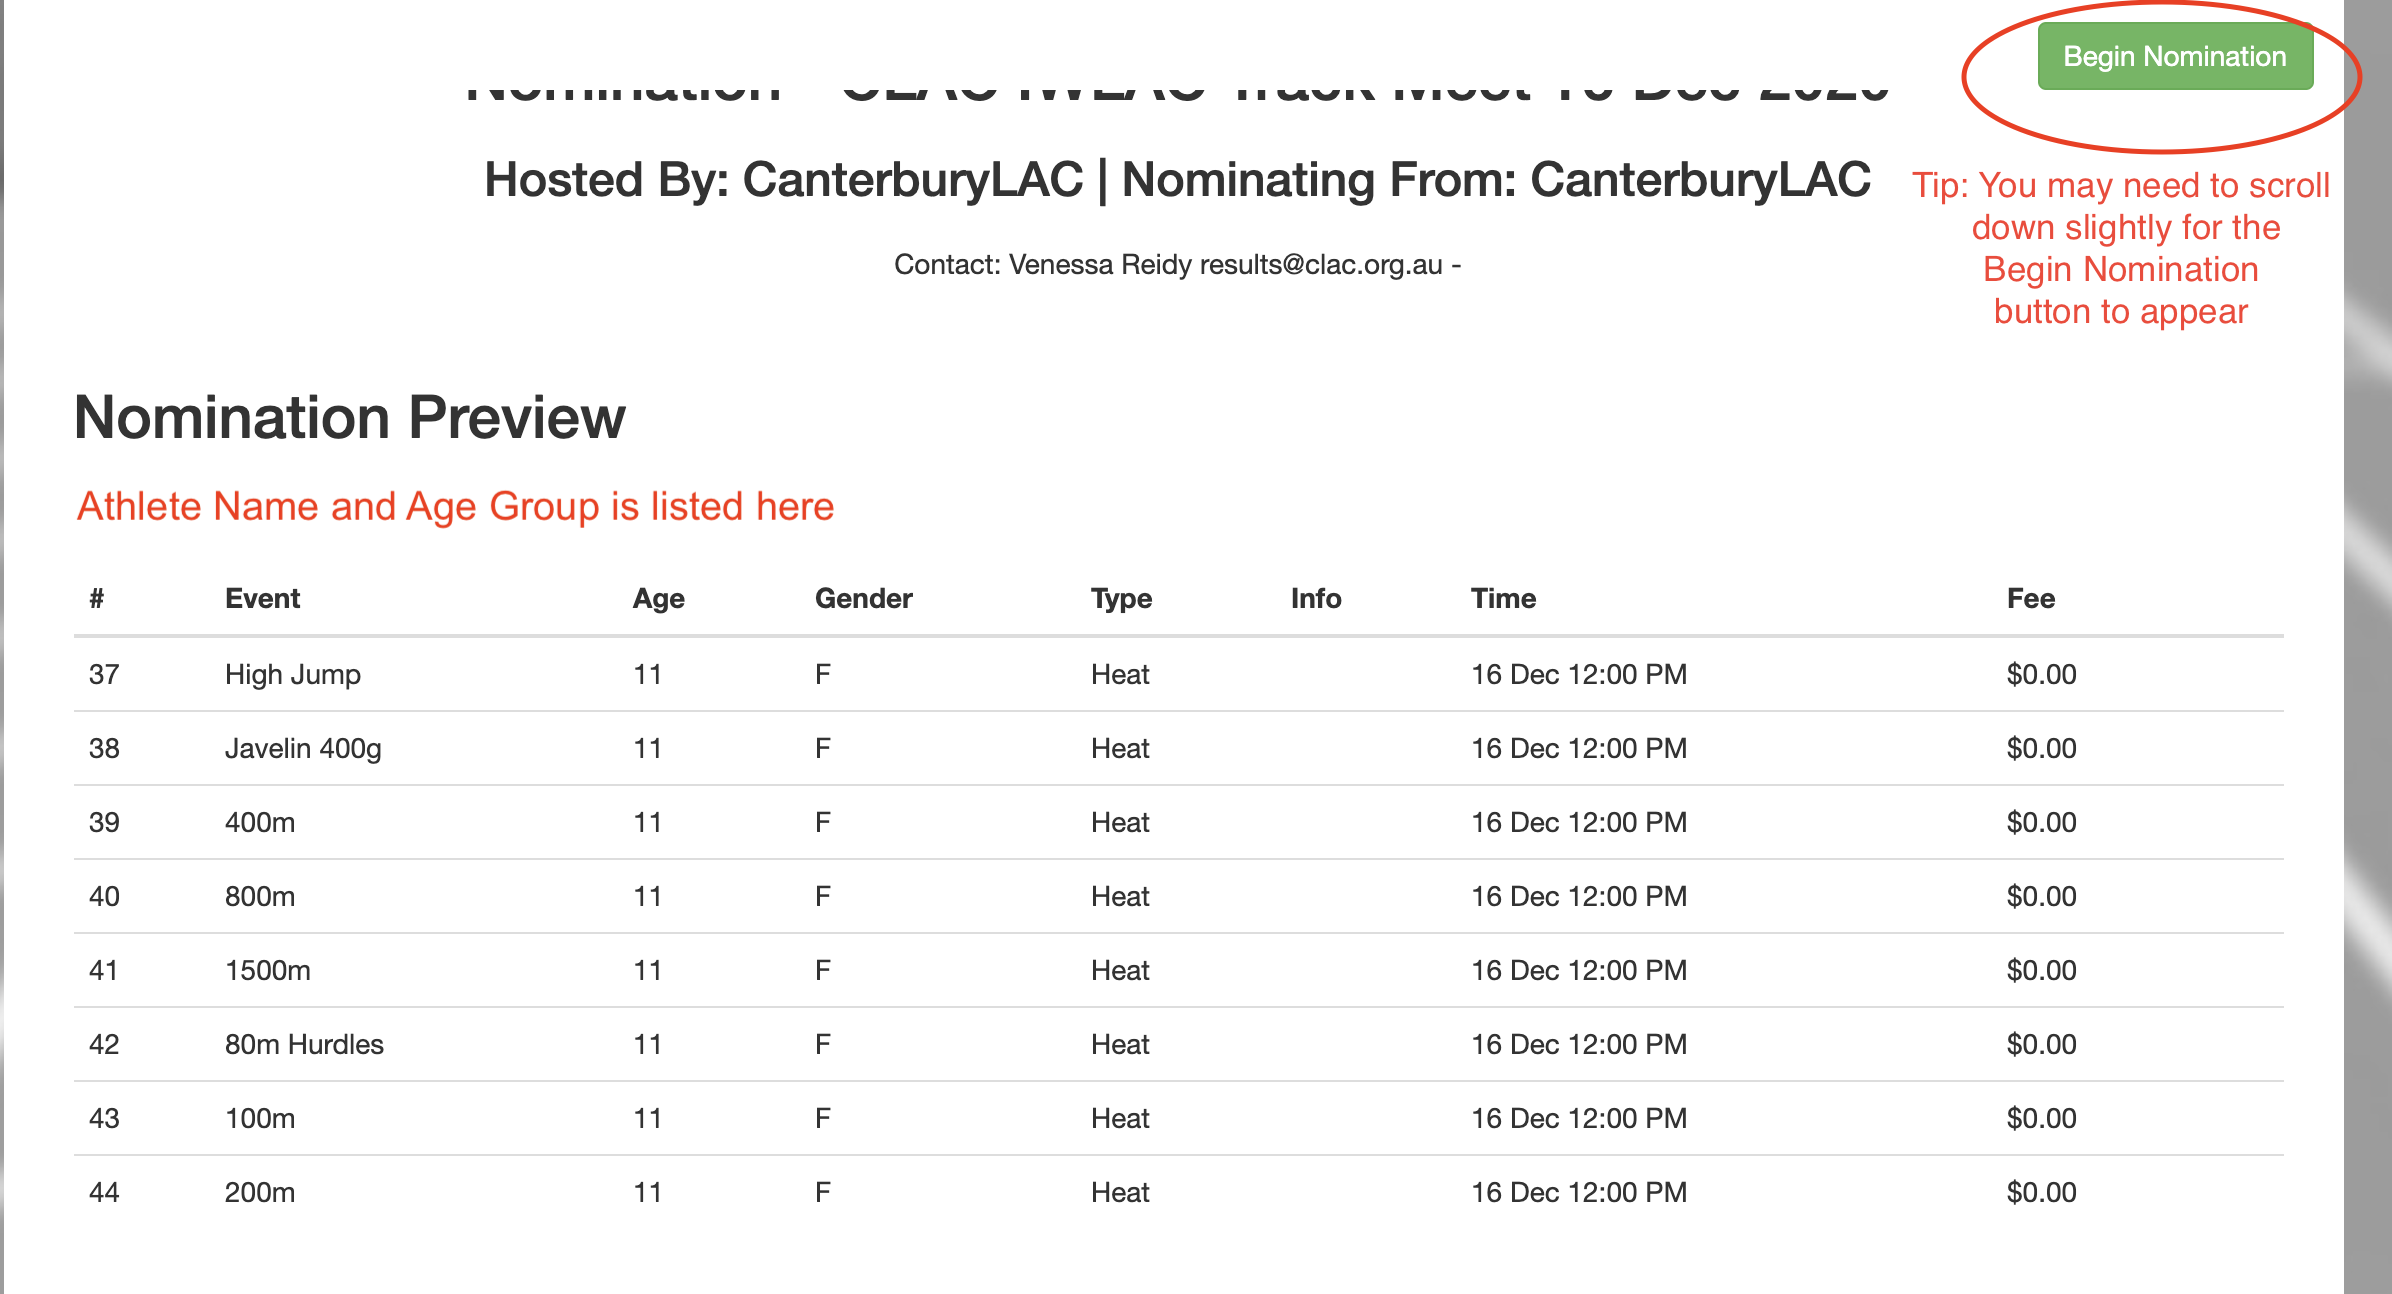Click the 400m event entry
Screen dimensions: 2392x1294
tap(260, 822)
